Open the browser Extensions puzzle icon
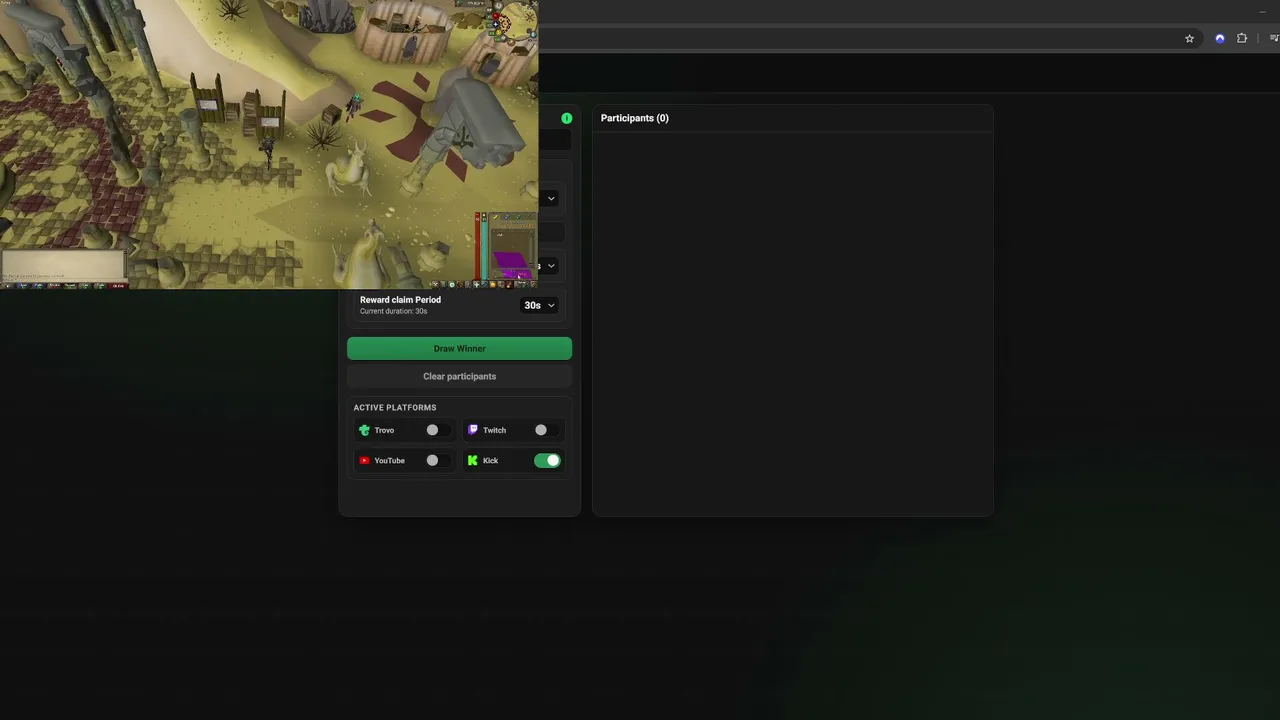Screen dimensions: 1280x720 pyautogui.click(x=1242, y=39)
